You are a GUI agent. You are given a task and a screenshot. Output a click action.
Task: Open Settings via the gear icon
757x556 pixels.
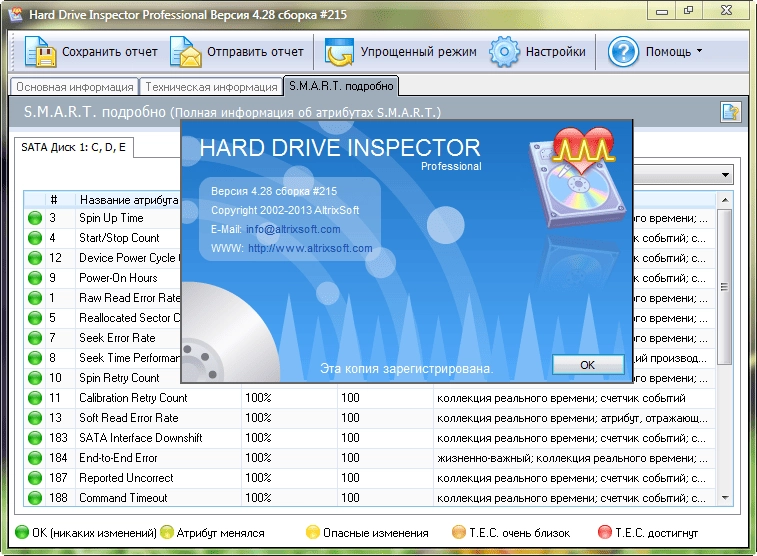(505, 51)
